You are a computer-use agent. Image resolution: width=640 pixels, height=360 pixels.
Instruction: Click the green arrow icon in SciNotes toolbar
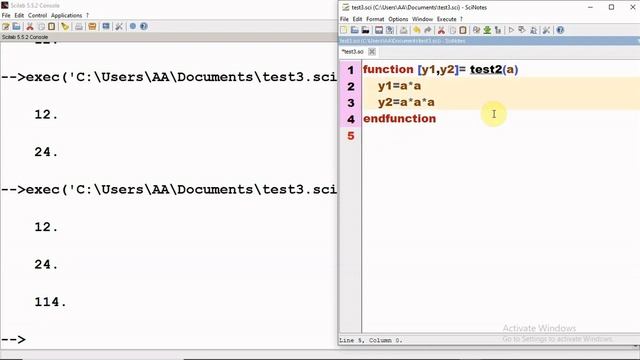[x=487, y=30]
